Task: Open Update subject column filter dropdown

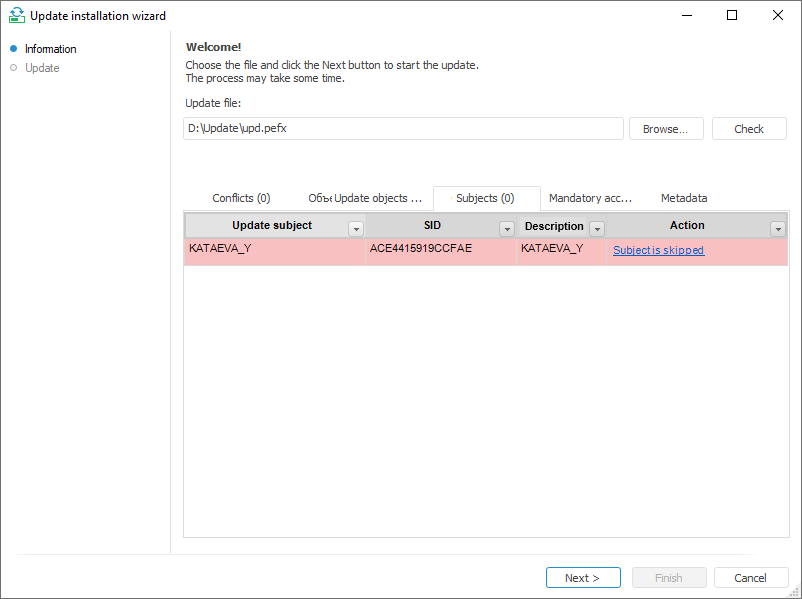Action: [x=355, y=228]
